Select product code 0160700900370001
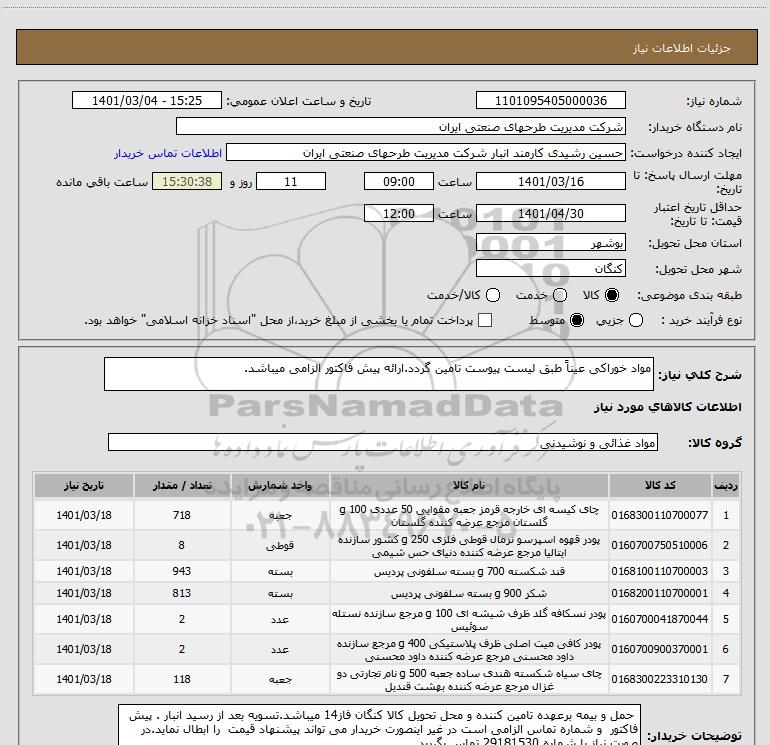This screenshot has width=770, height=745. tap(660, 649)
